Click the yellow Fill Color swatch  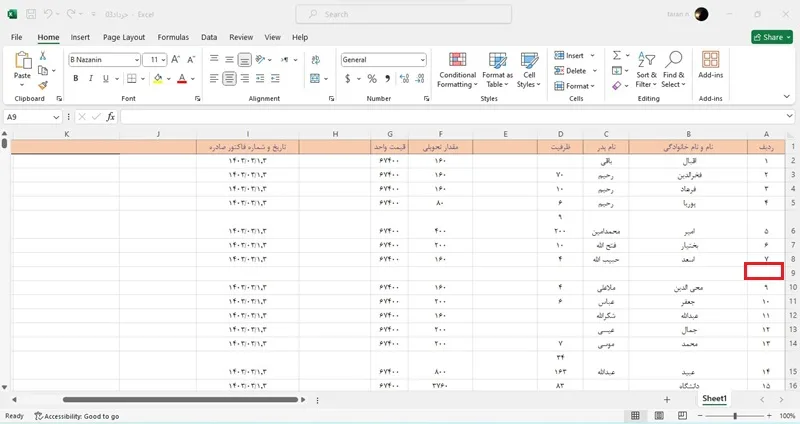click(x=158, y=79)
